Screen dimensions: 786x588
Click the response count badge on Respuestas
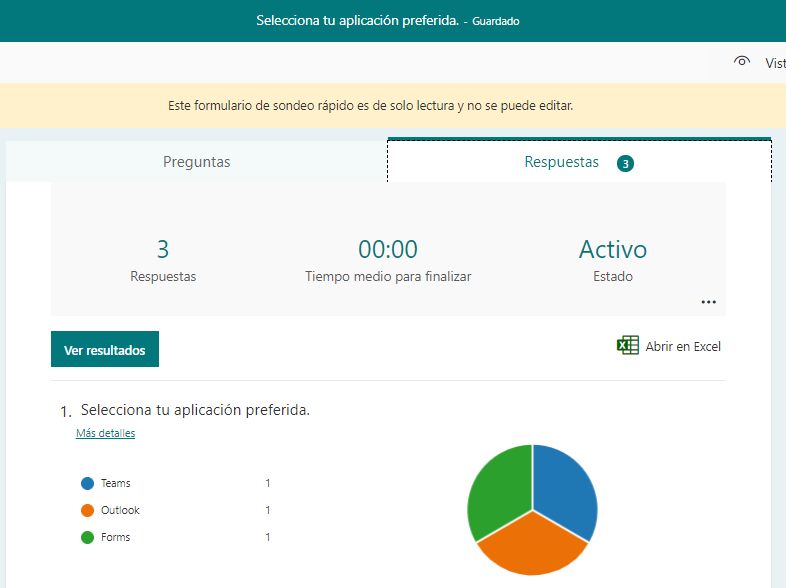click(626, 163)
